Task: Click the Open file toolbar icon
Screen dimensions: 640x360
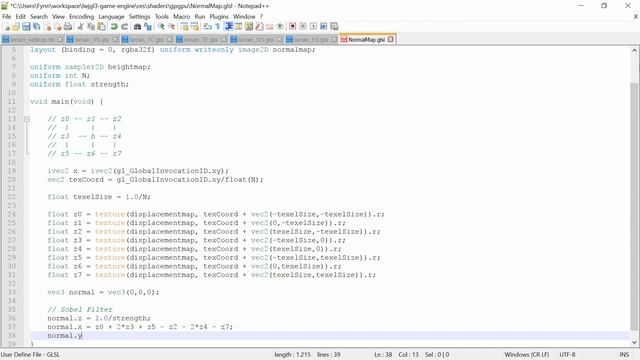Action: click(x=16, y=27)
